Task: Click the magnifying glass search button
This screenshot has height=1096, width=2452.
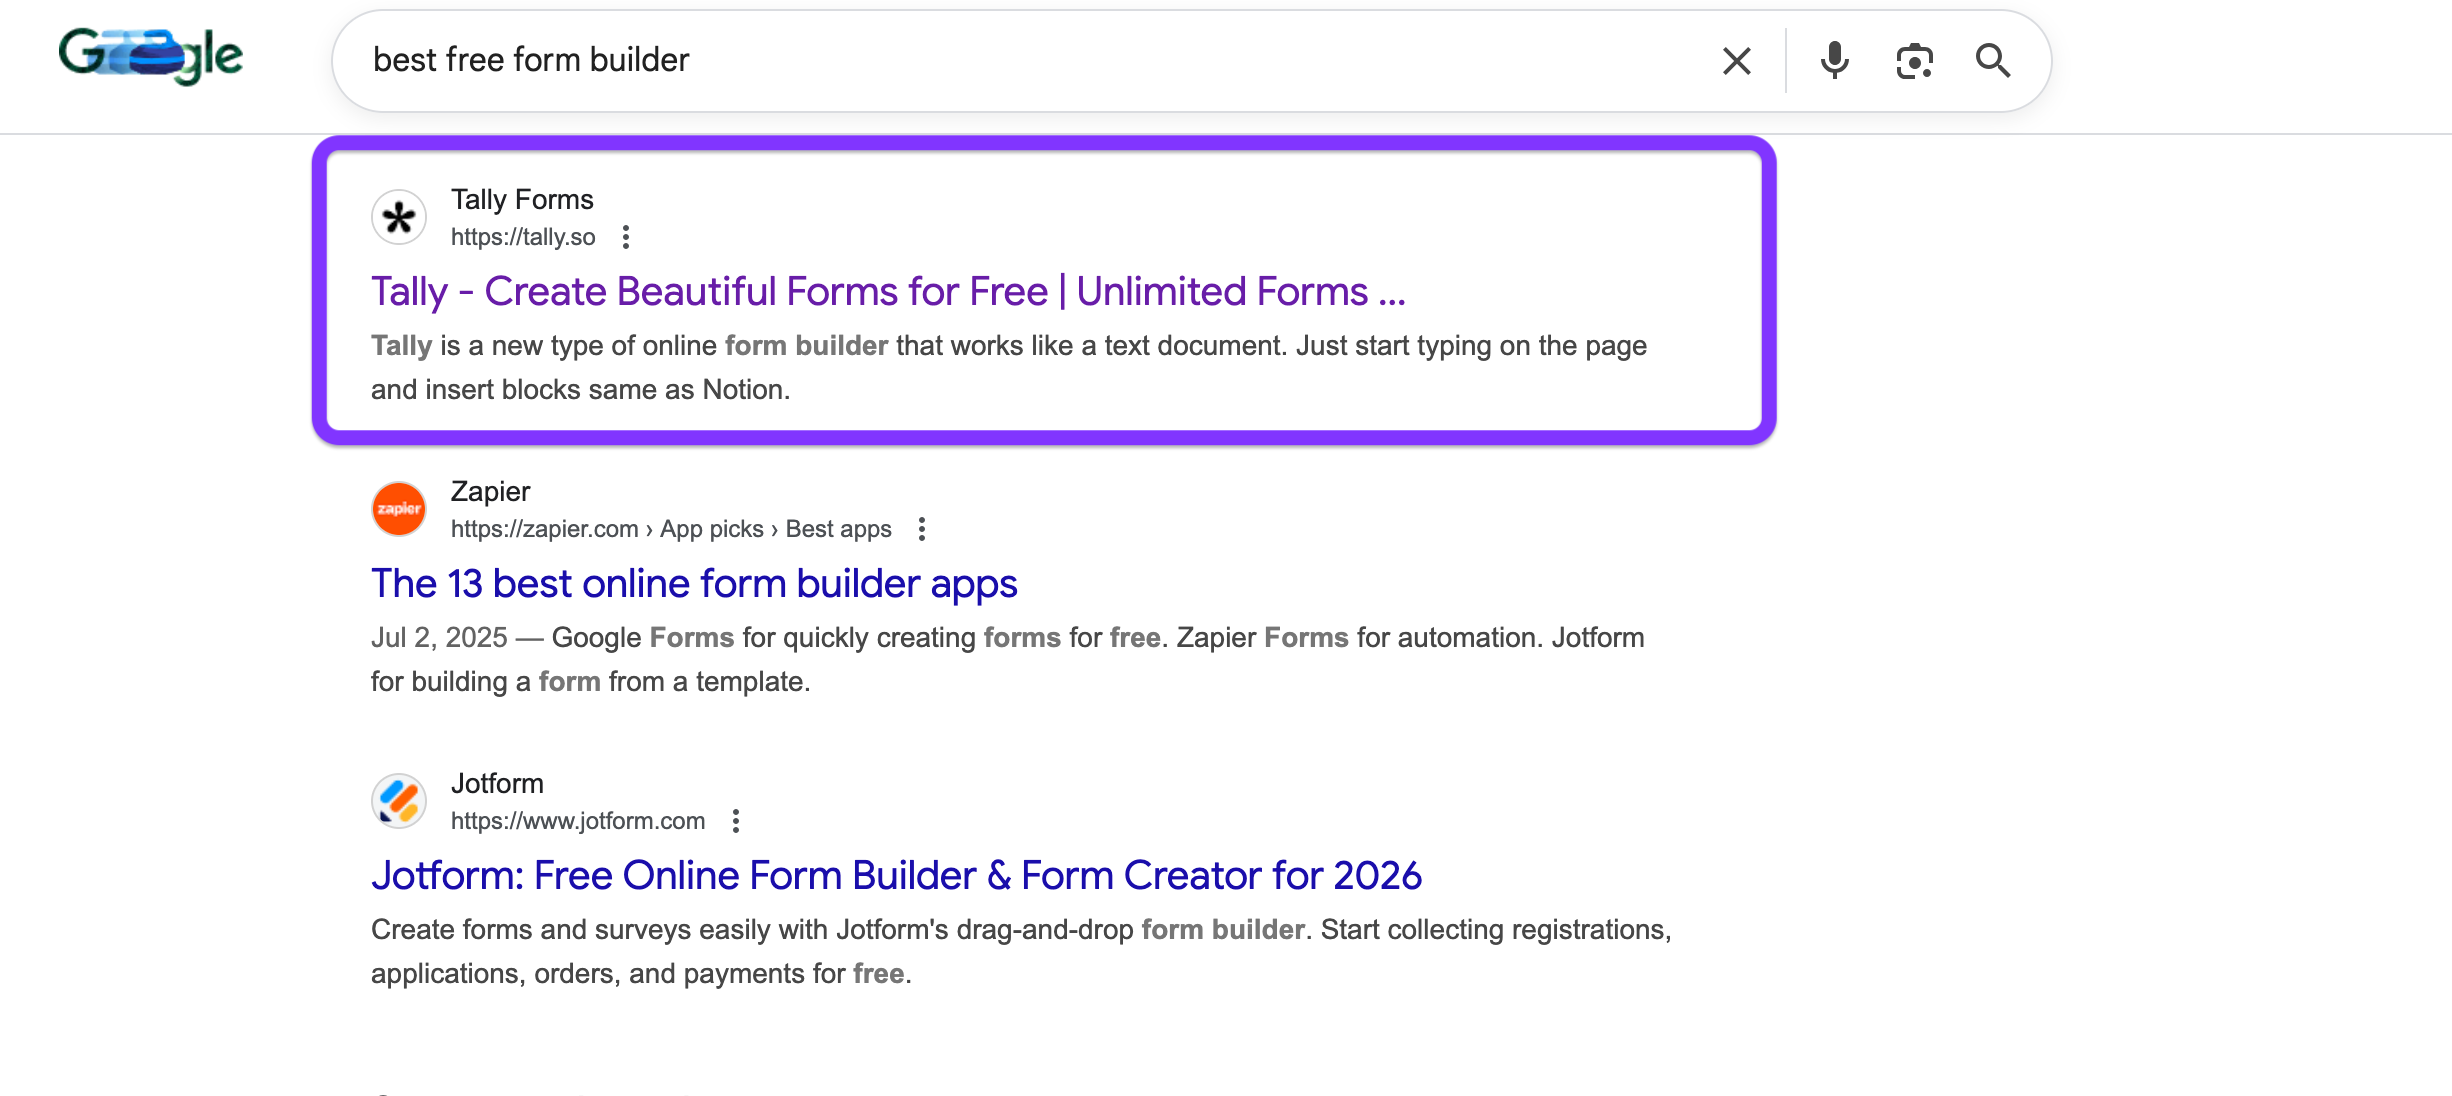Action: pyautogui.click(x=1992, y=61)
